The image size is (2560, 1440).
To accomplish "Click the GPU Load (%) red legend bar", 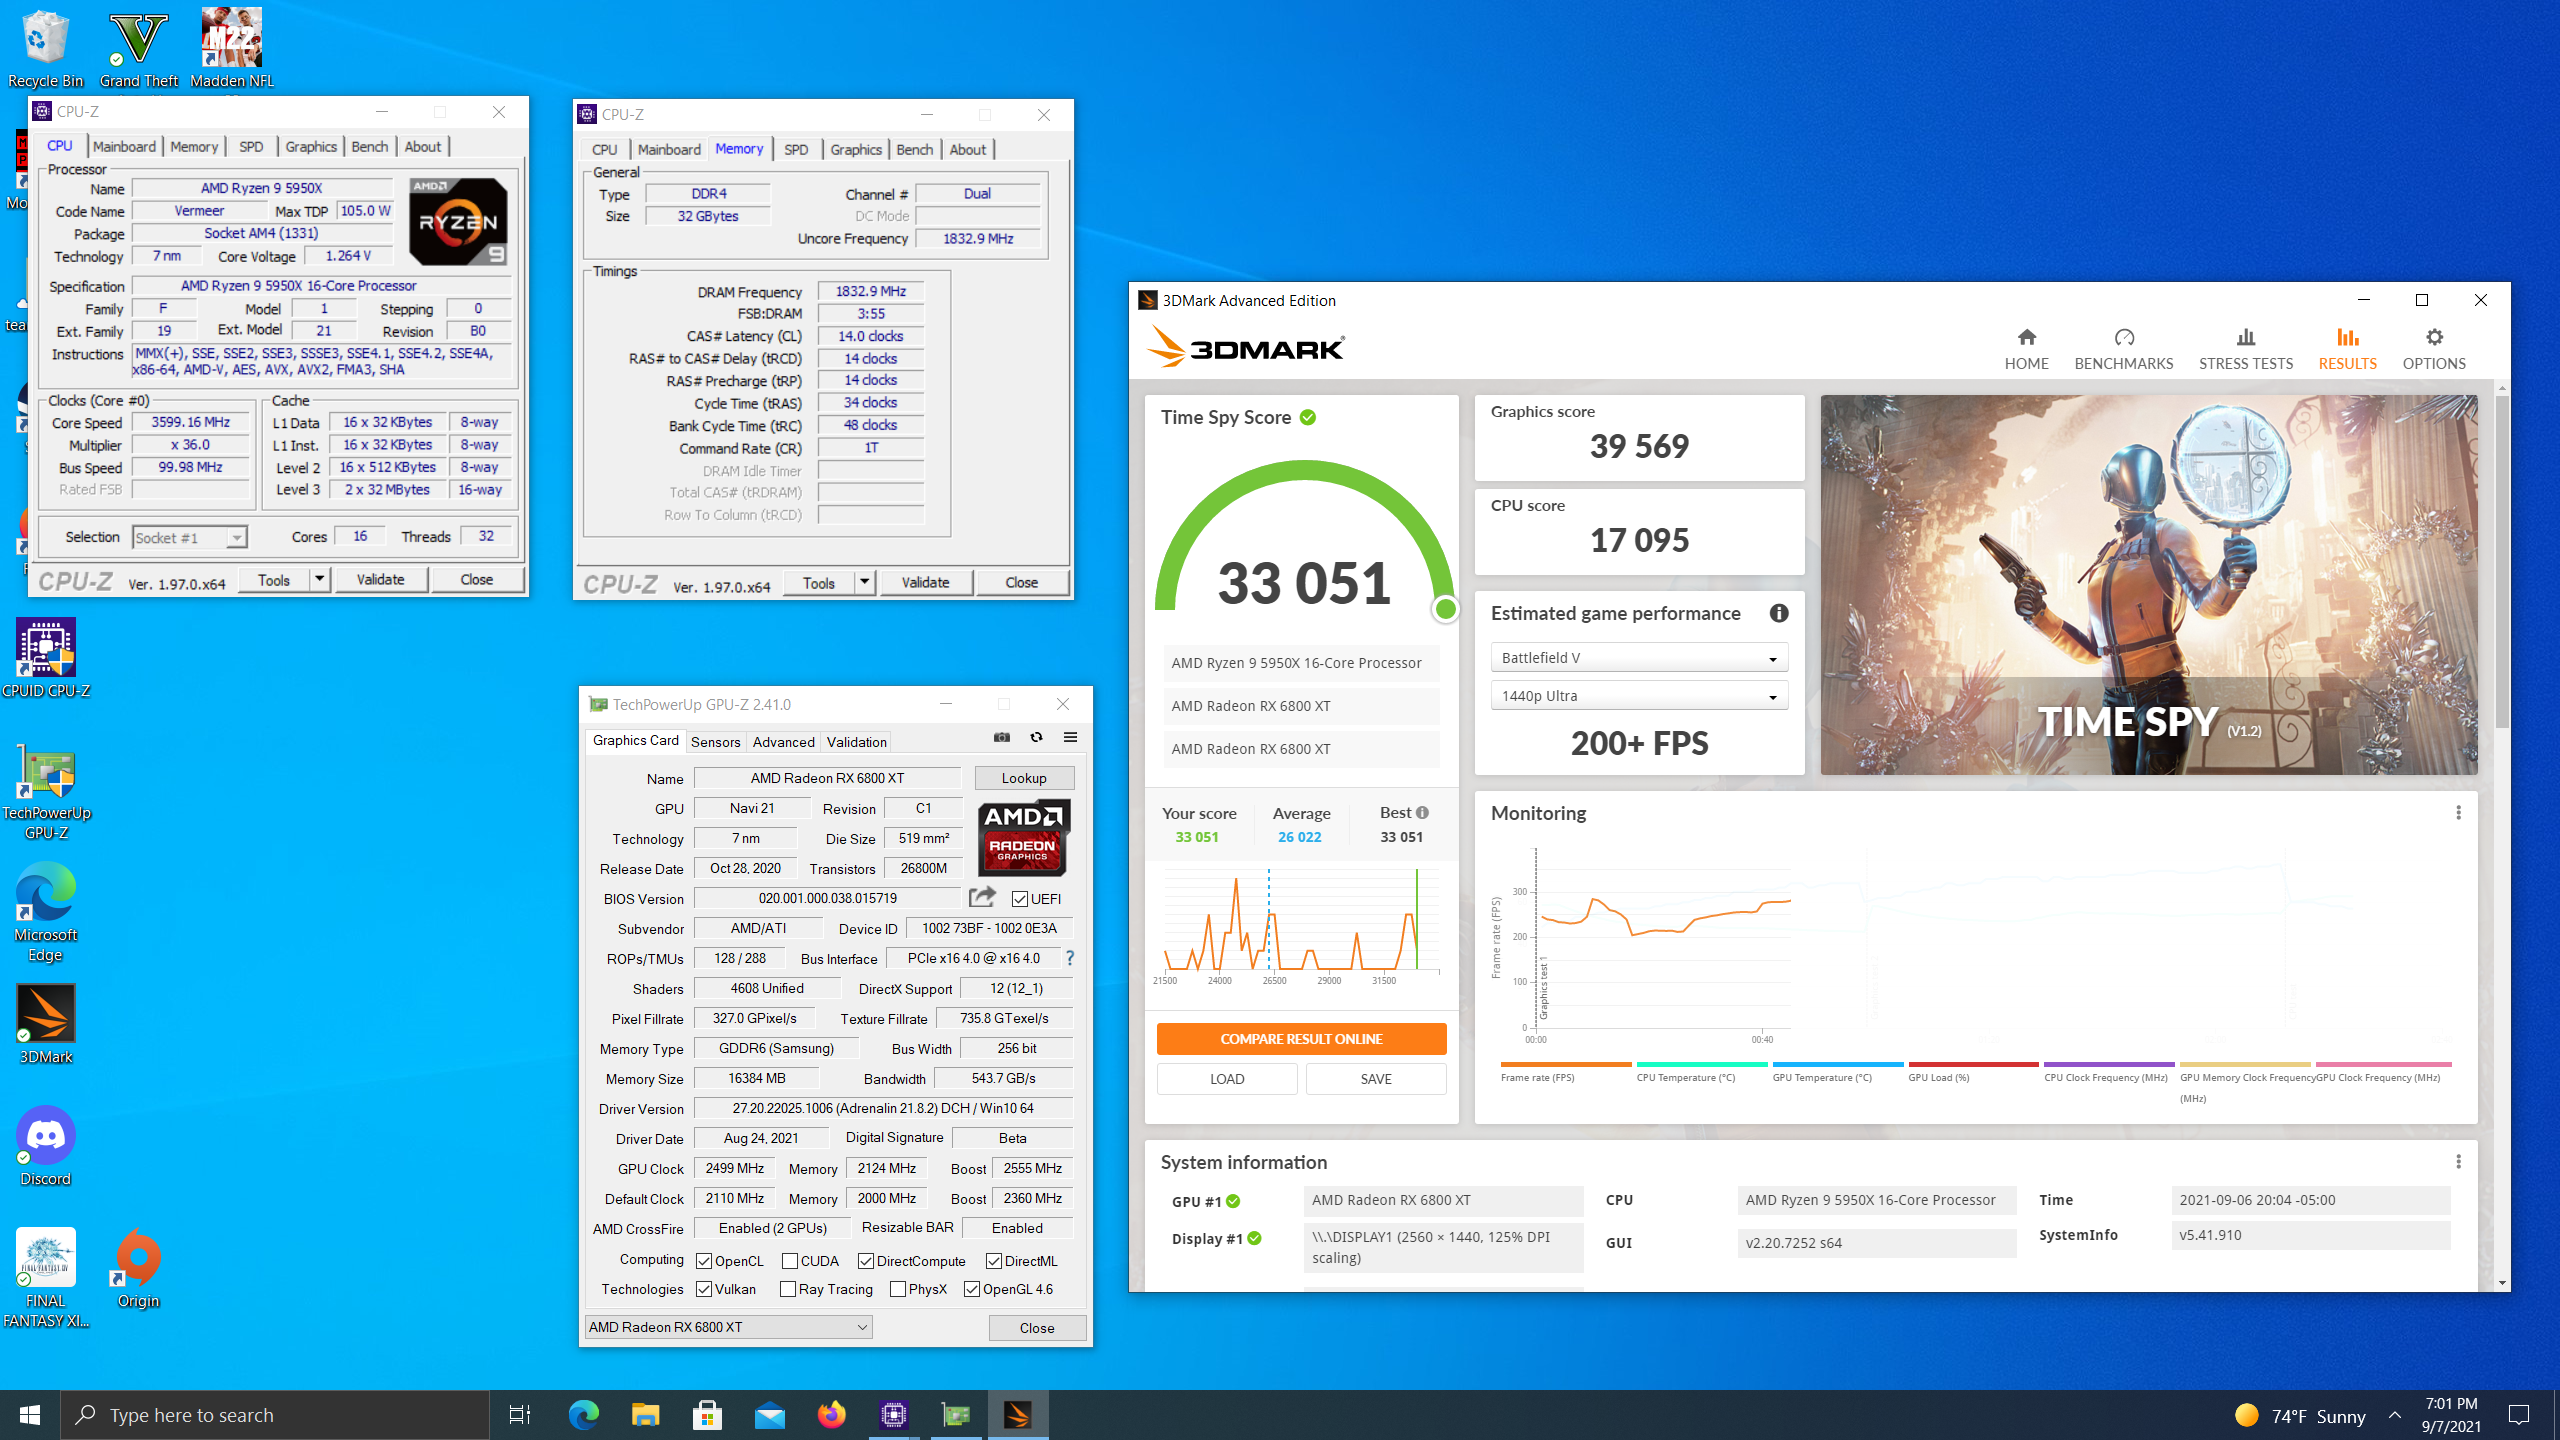I will click(1973, 1064).
